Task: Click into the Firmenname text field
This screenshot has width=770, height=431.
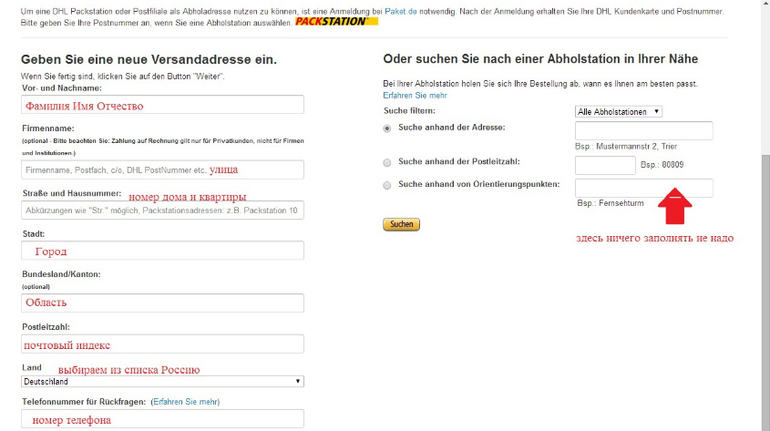Action: [162, 170]
